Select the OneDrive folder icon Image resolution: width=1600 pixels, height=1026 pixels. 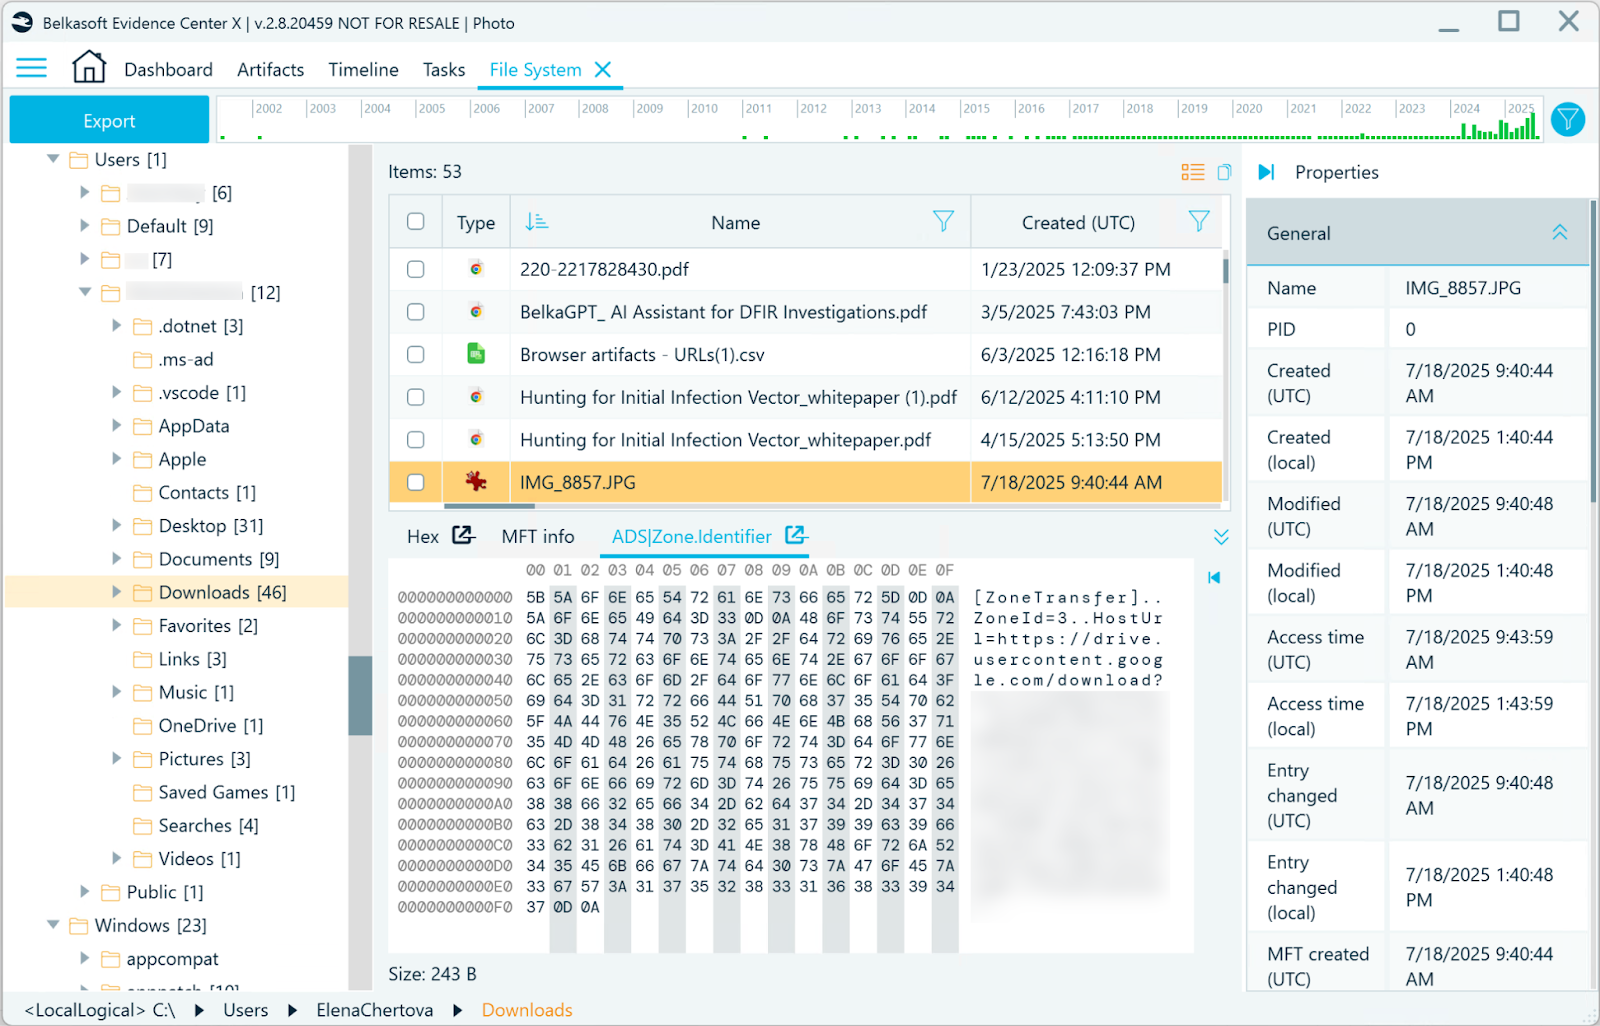(x=143, y=725)
